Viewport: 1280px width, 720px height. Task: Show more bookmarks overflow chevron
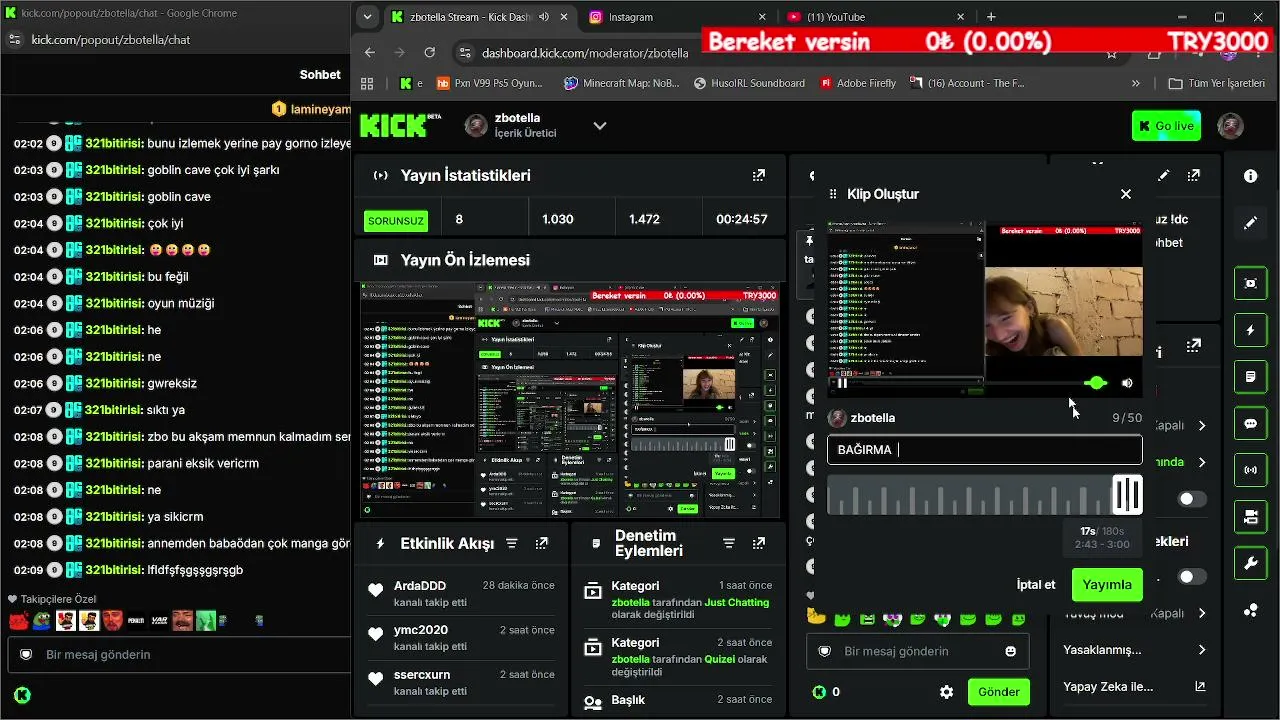click(1136, 83)
